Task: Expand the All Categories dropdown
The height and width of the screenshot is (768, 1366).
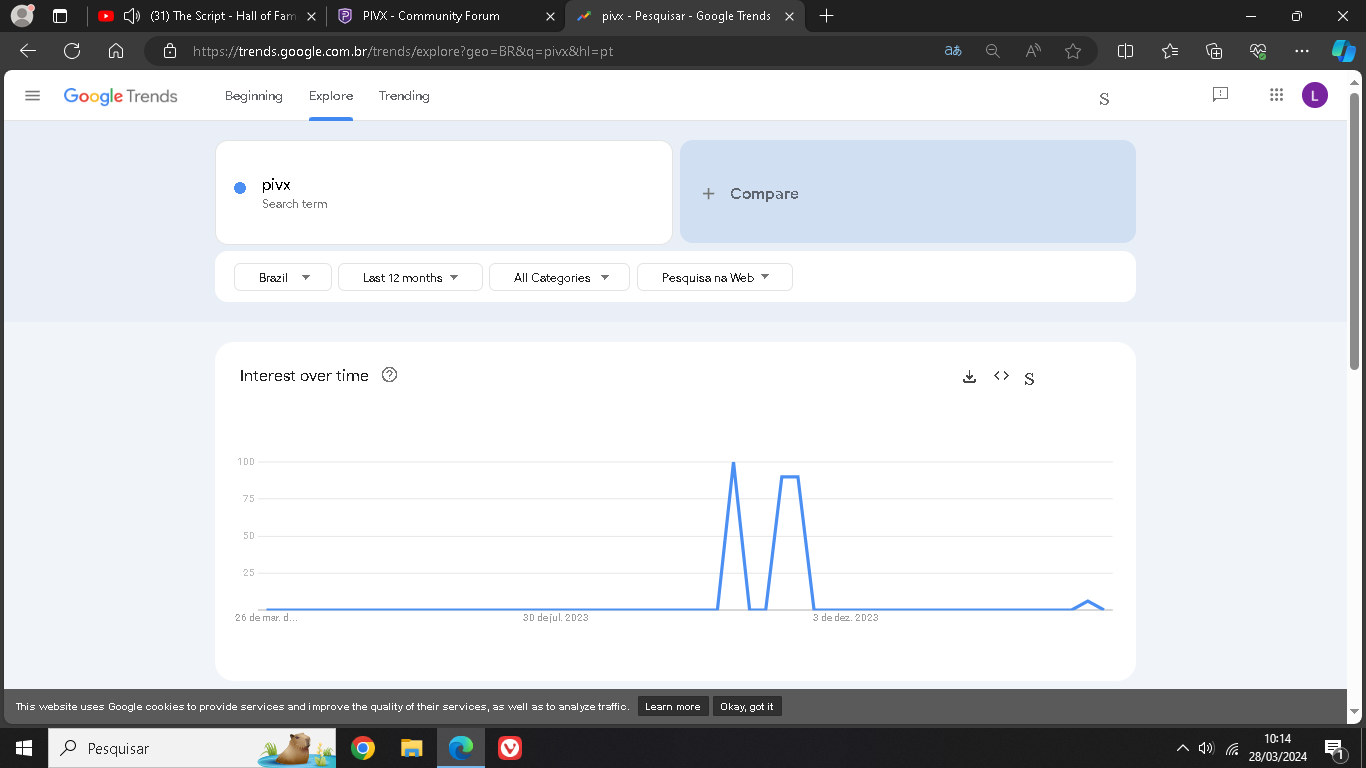Action: coord(559,277)
